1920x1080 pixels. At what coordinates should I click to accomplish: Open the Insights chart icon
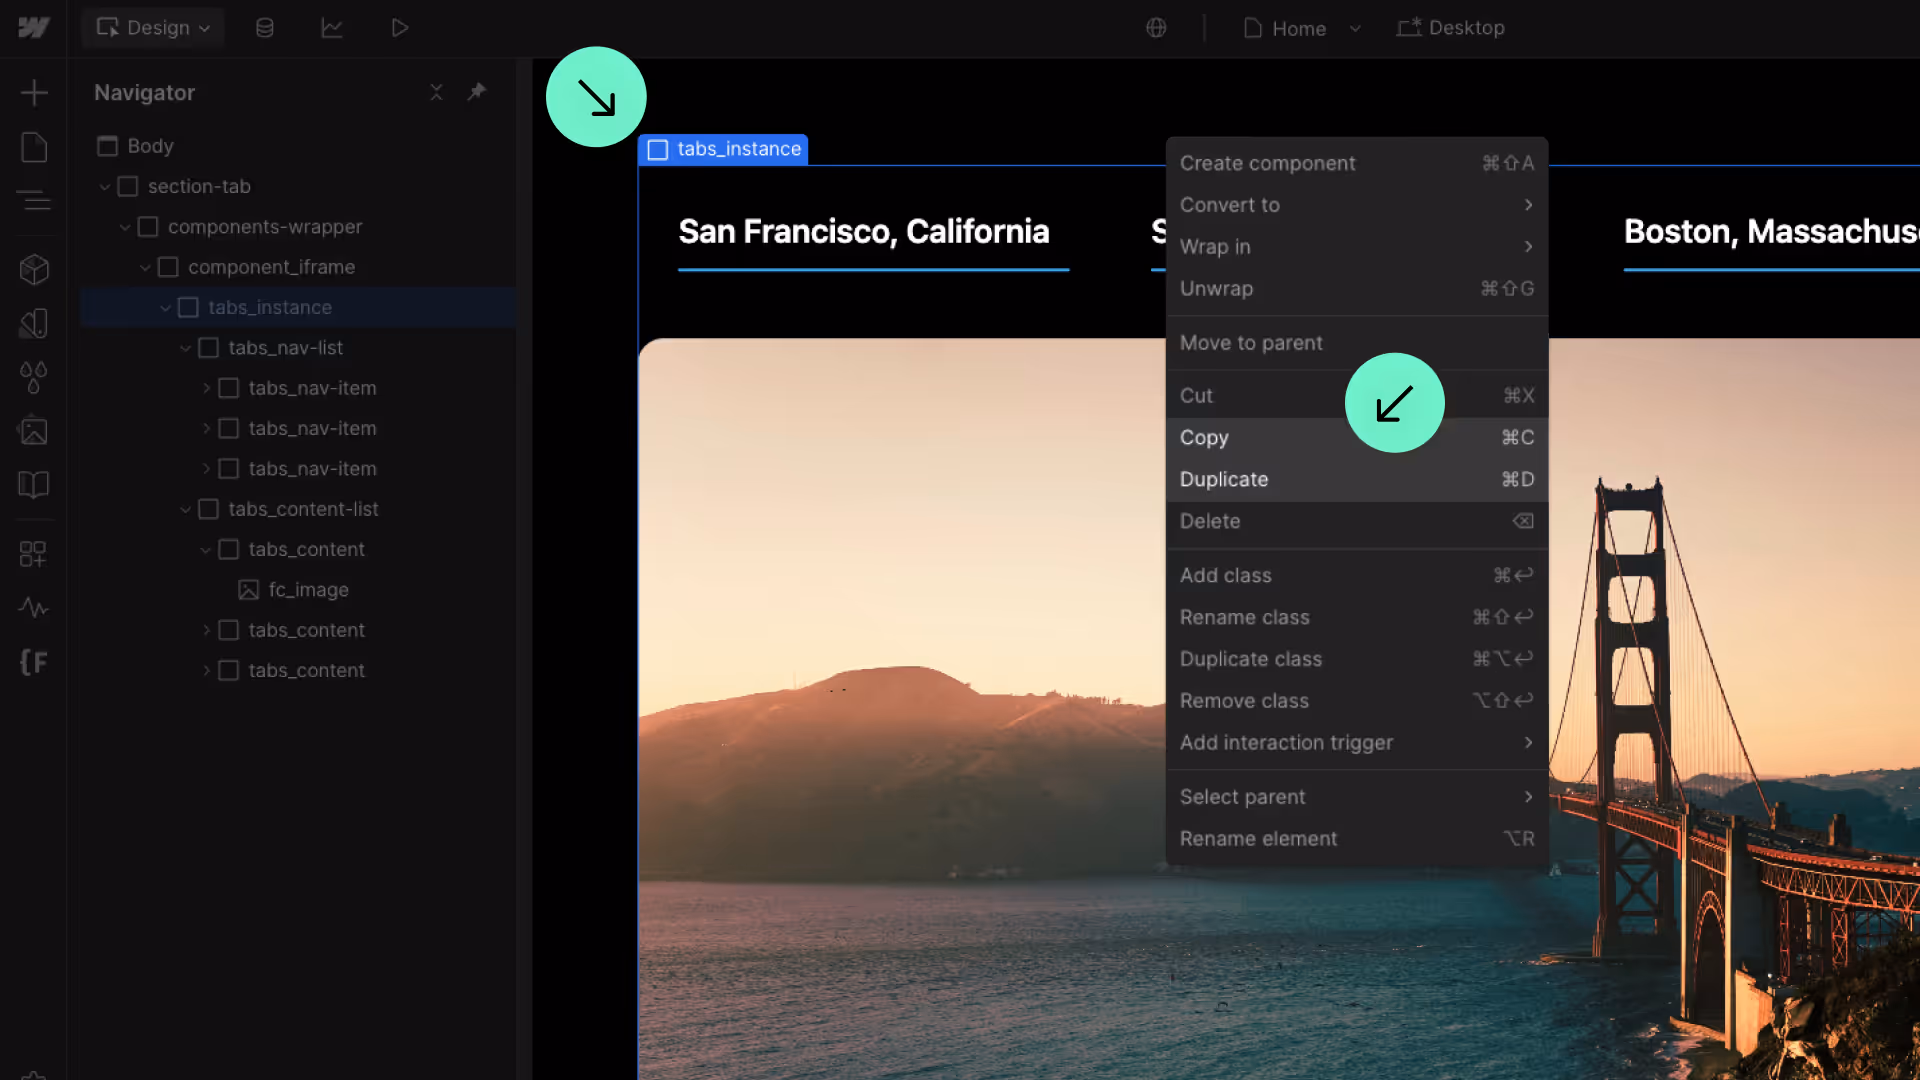pos(332,28)
